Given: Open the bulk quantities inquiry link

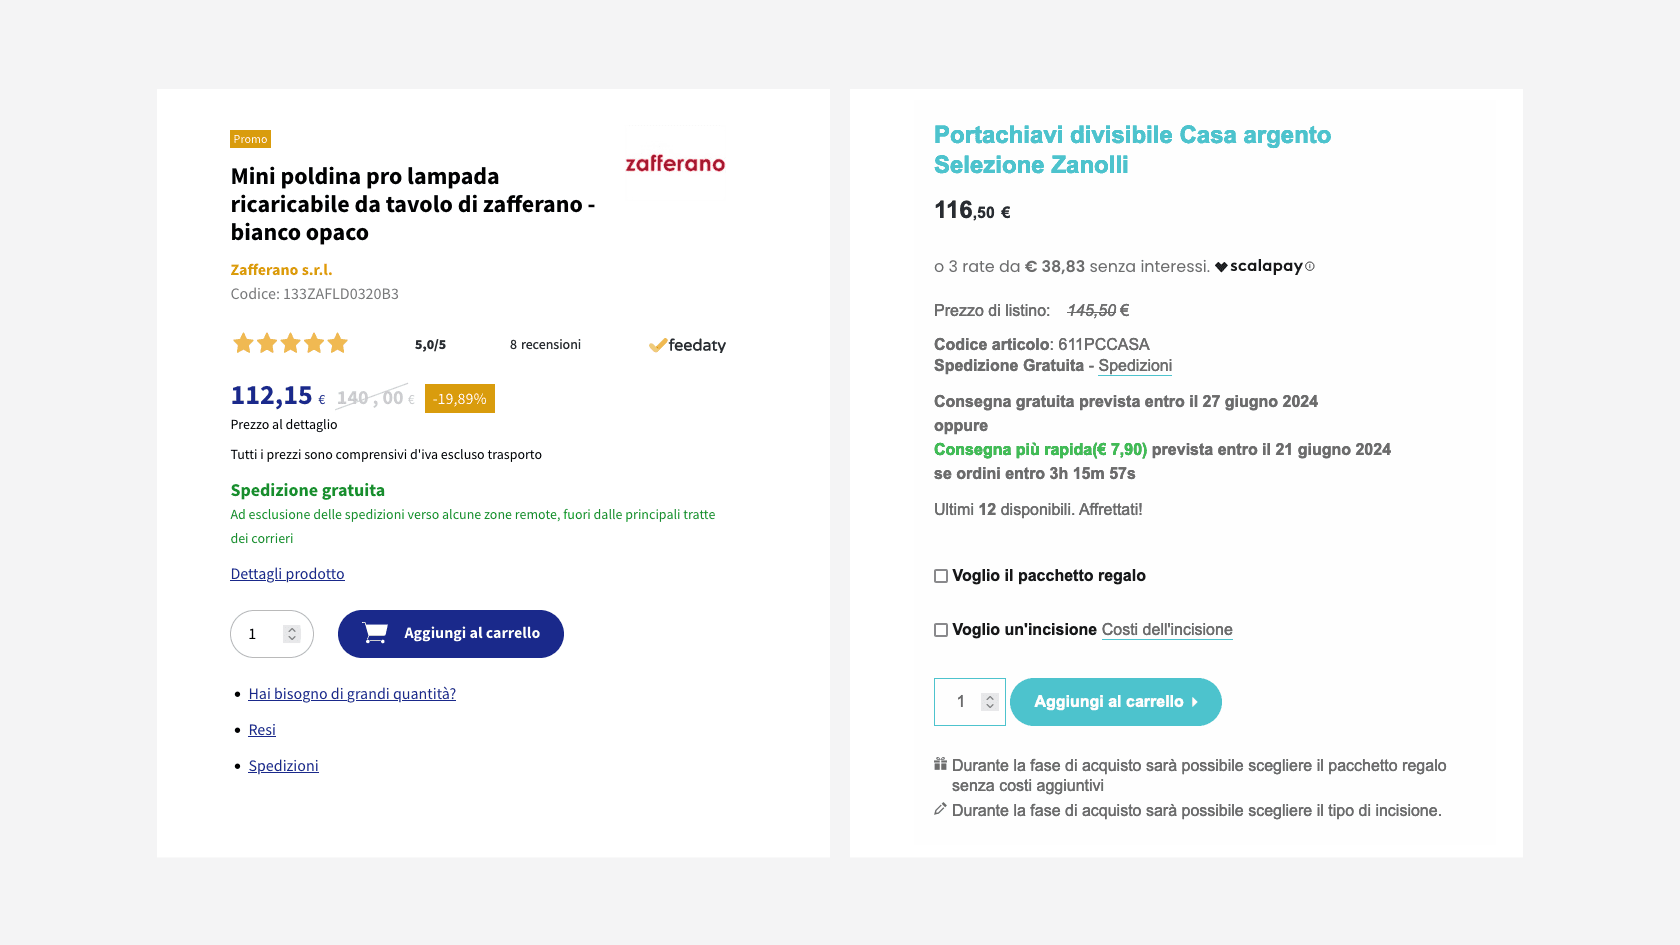Looking at the screenshot, I should tap(352, 694).
